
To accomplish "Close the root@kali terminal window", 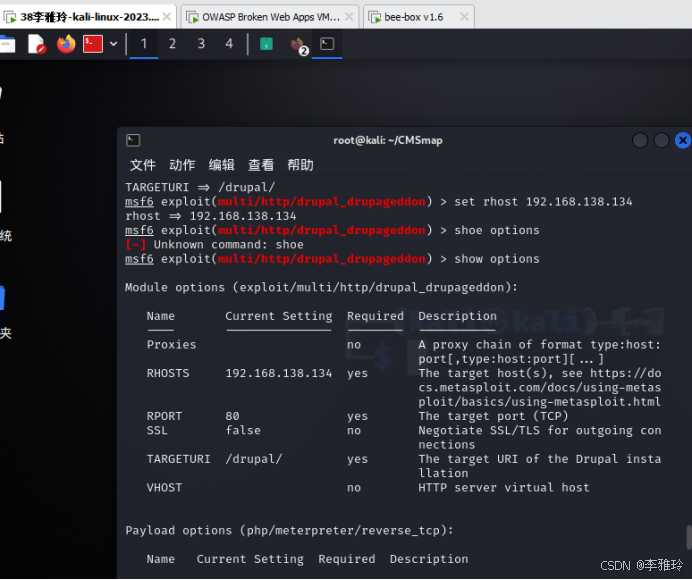I will click(x=682, y=140).
